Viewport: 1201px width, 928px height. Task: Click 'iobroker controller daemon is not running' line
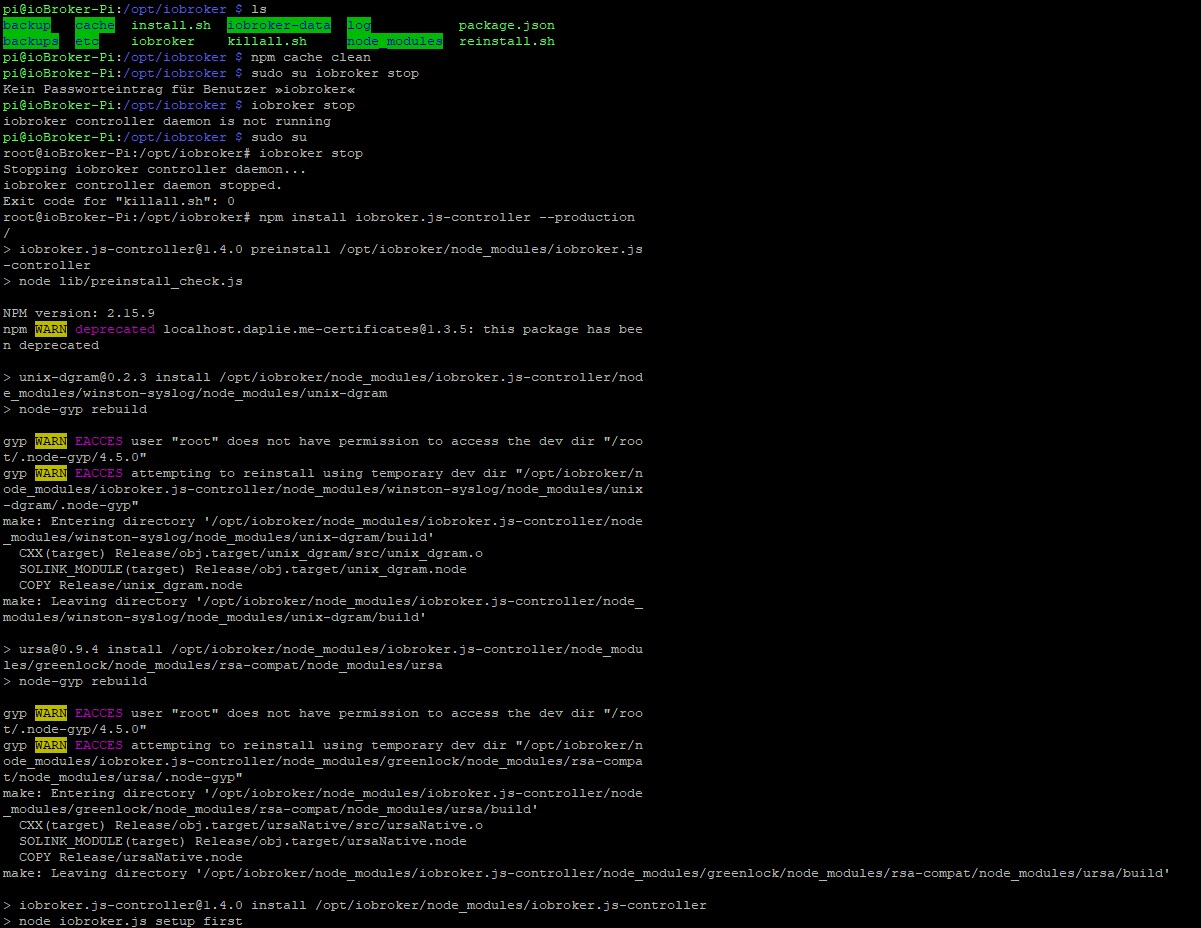(167, 121)
